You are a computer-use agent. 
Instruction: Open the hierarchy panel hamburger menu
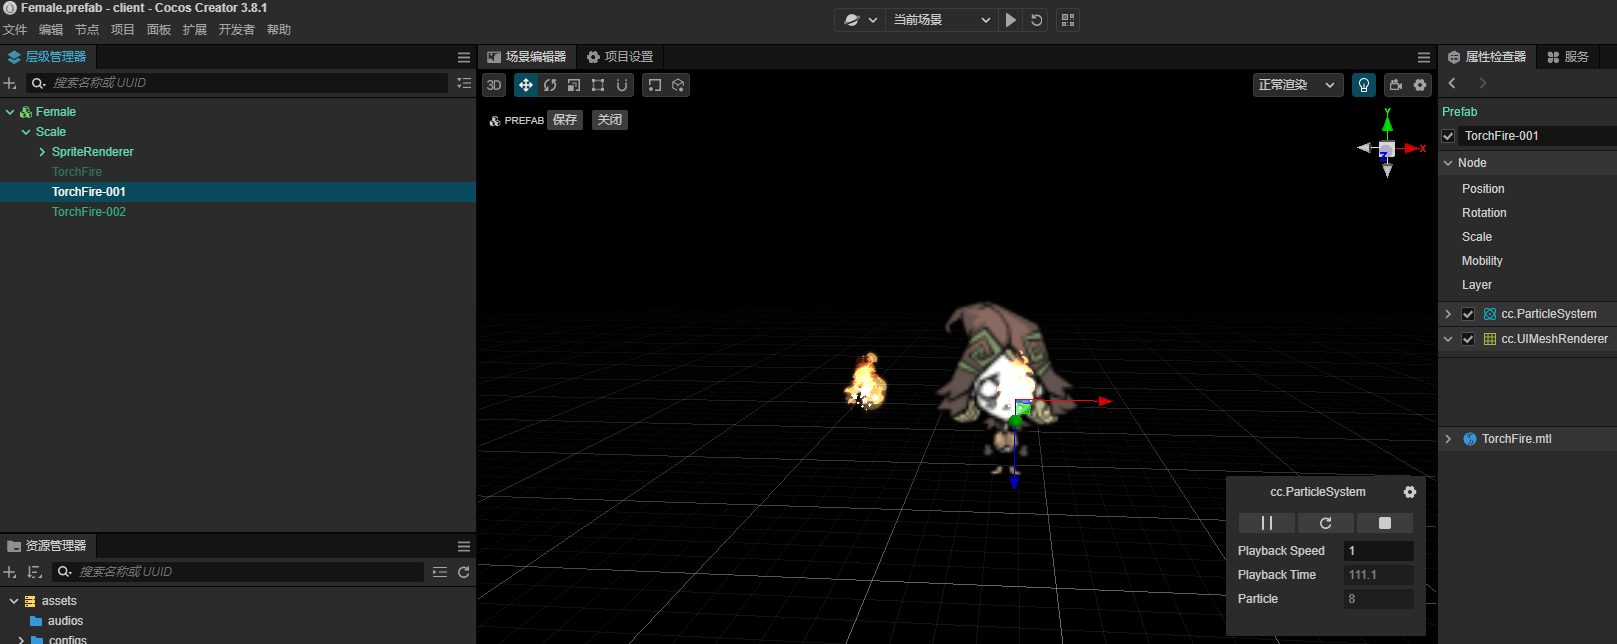464,57
